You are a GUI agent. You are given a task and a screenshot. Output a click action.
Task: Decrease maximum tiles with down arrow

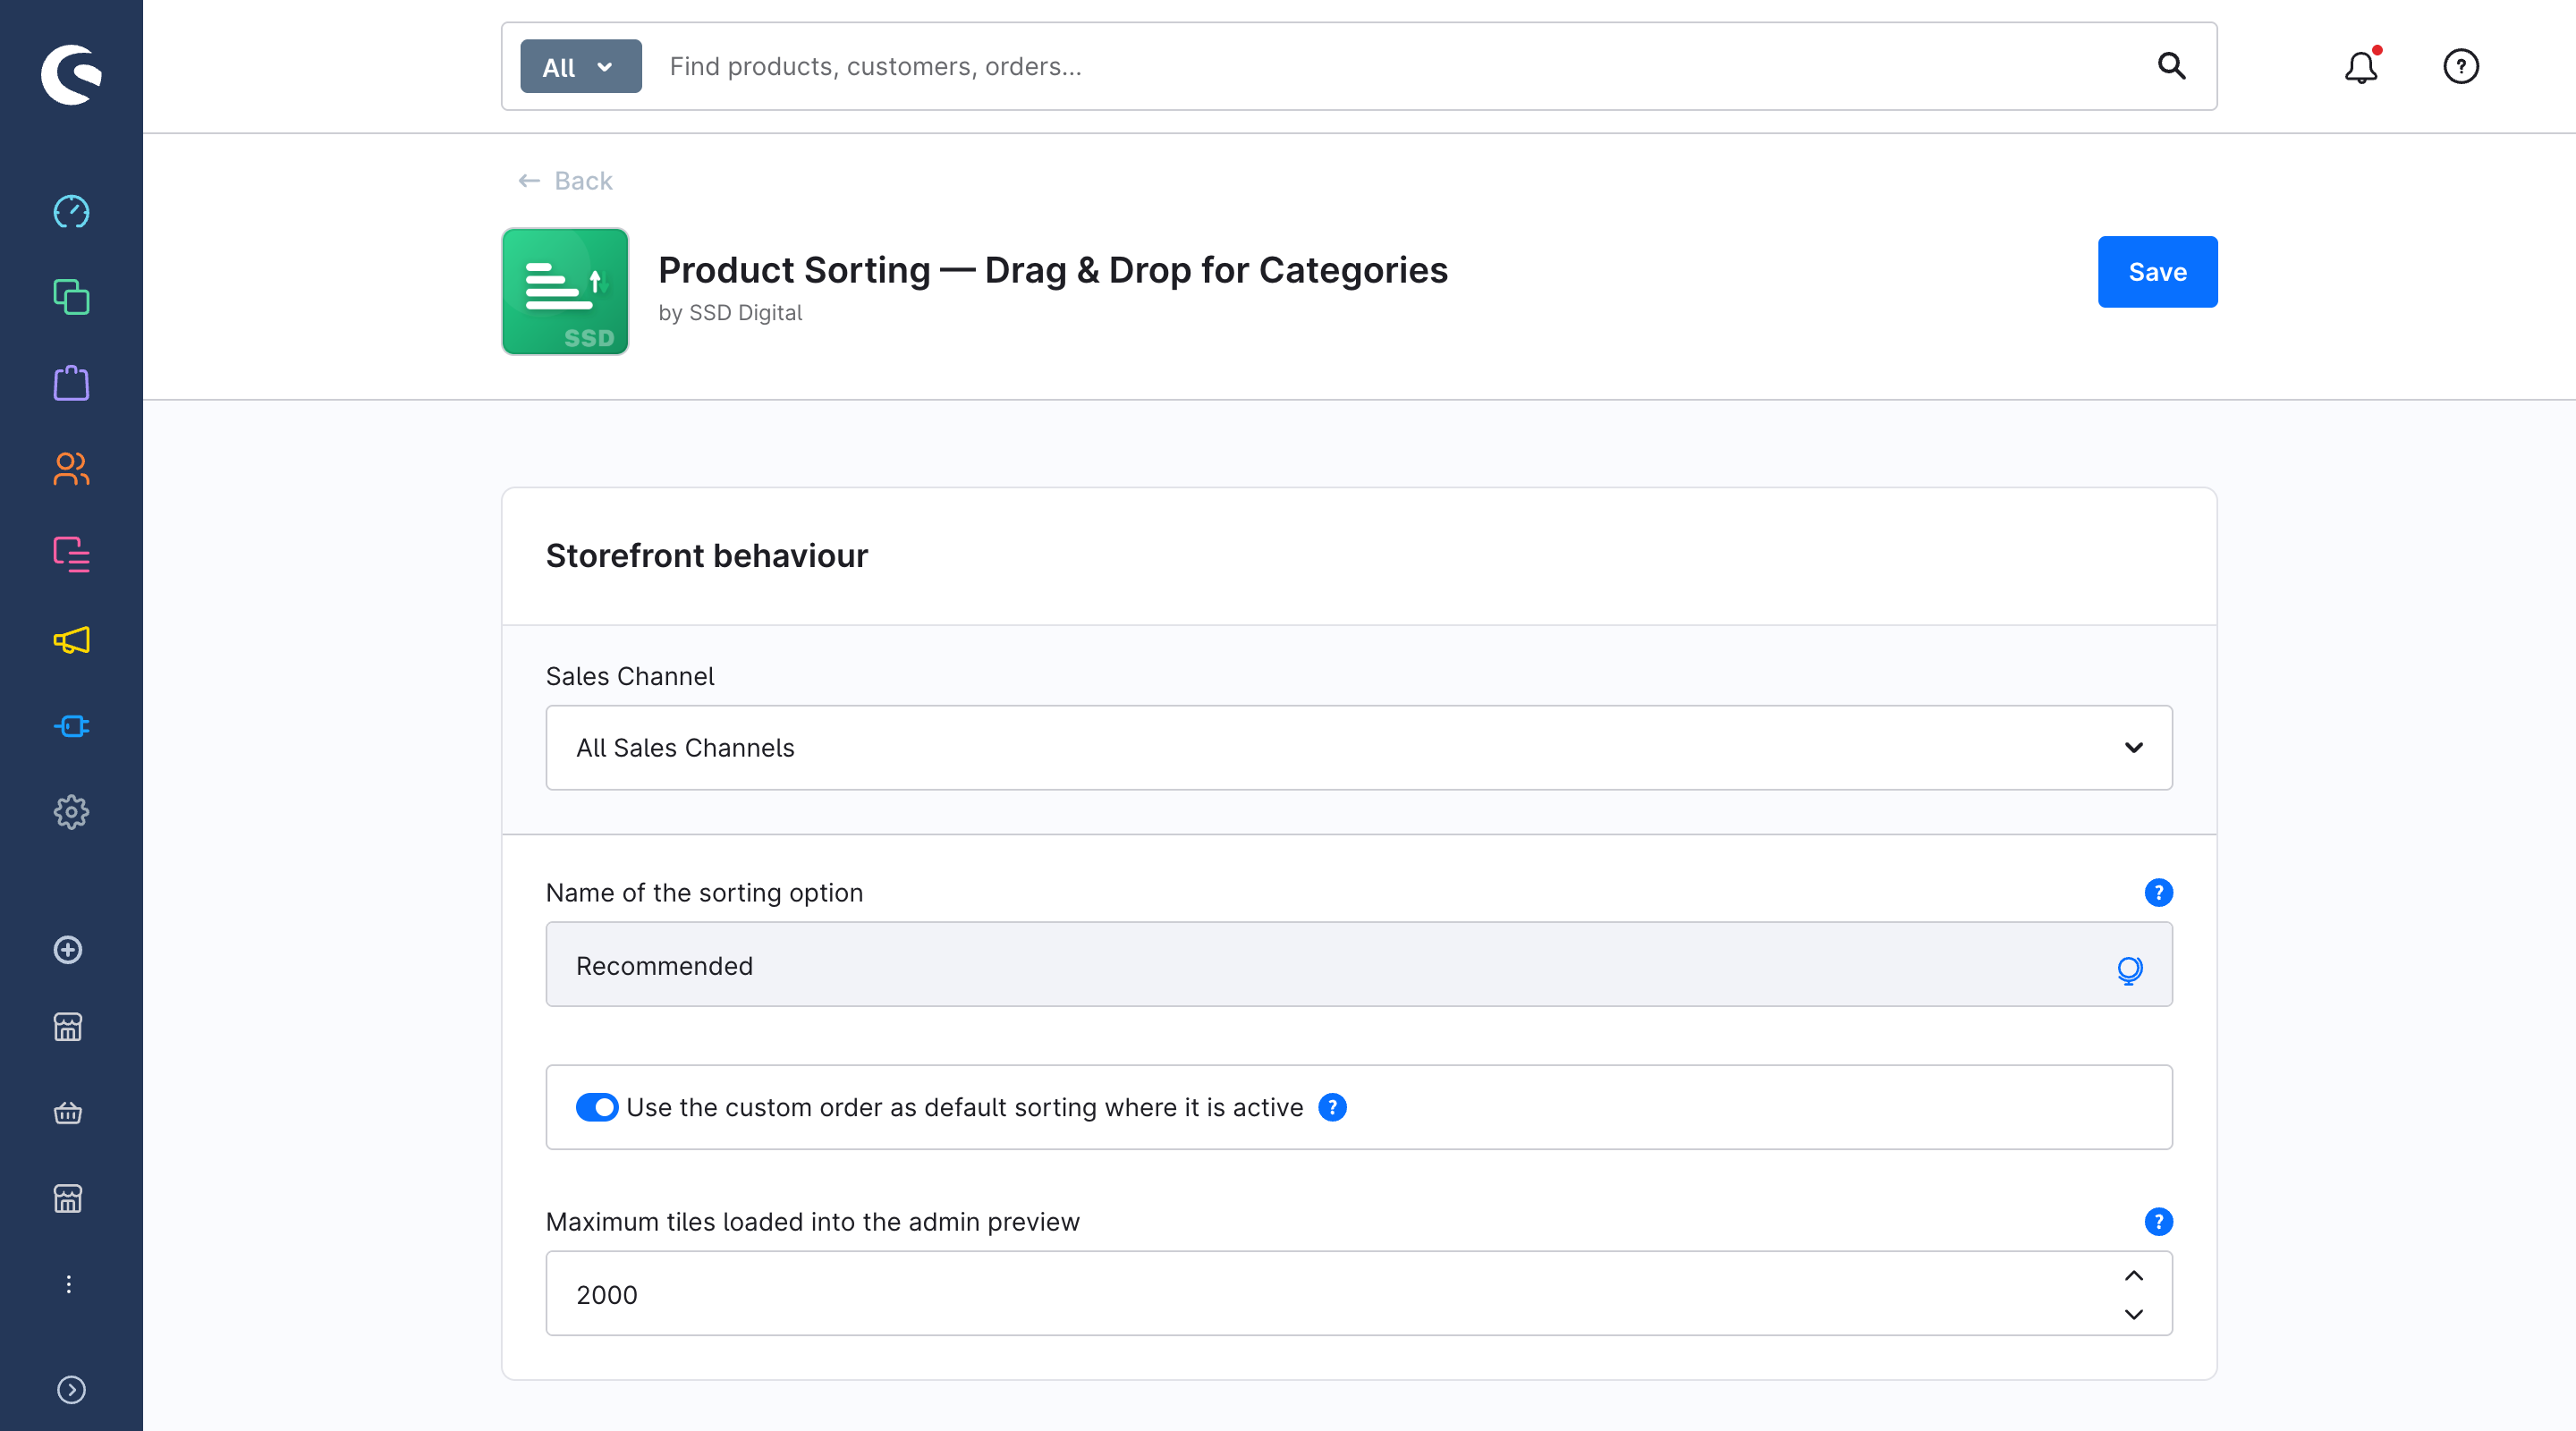click(2133, 1314)
